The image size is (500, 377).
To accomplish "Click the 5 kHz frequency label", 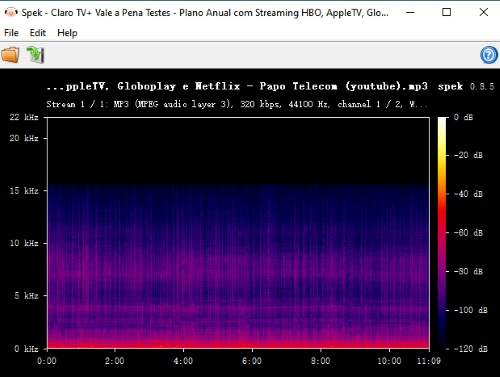I will tap(26, 296).
